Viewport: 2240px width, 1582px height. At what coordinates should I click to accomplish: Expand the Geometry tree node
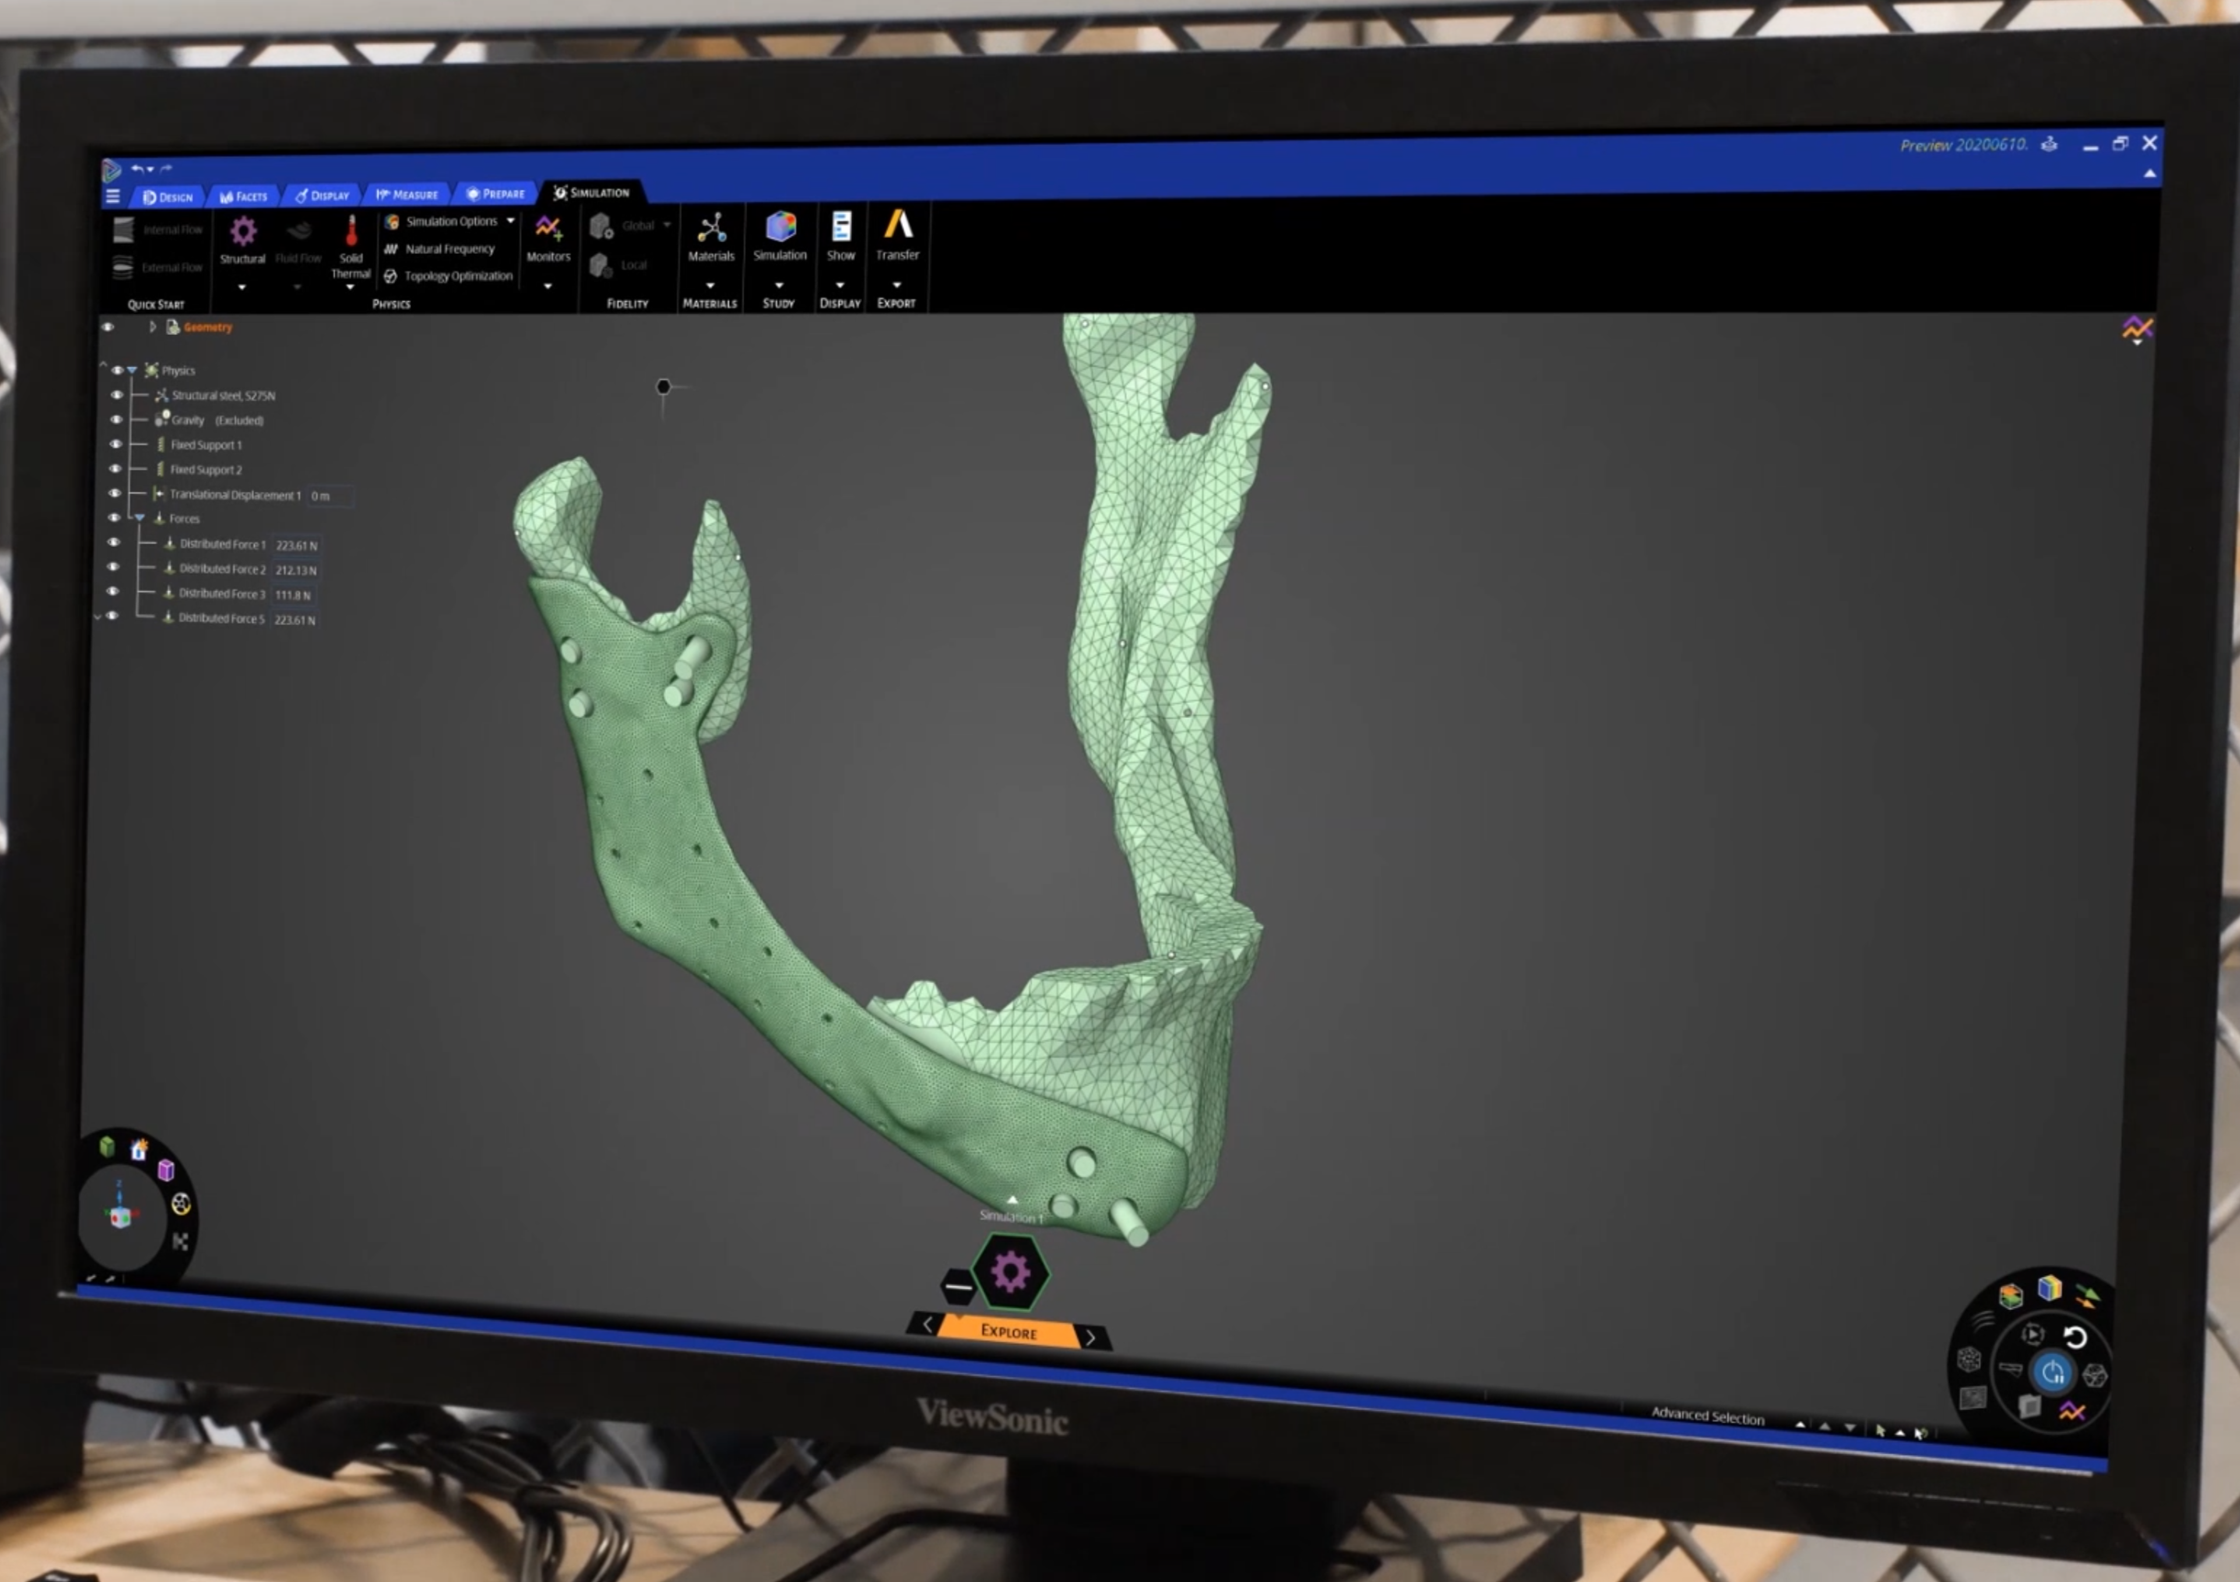[152, 327]
